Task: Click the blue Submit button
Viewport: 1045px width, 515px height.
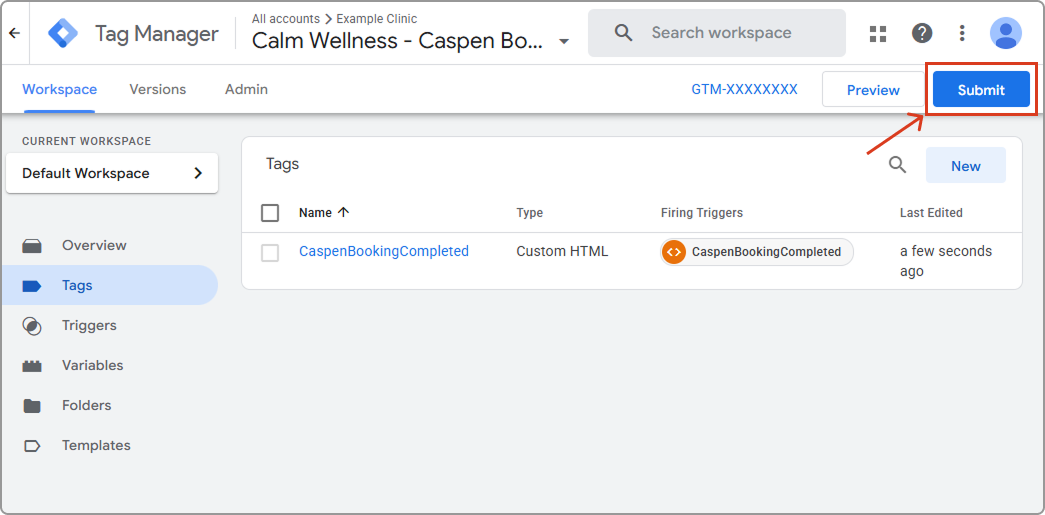Action: [980, 89]
